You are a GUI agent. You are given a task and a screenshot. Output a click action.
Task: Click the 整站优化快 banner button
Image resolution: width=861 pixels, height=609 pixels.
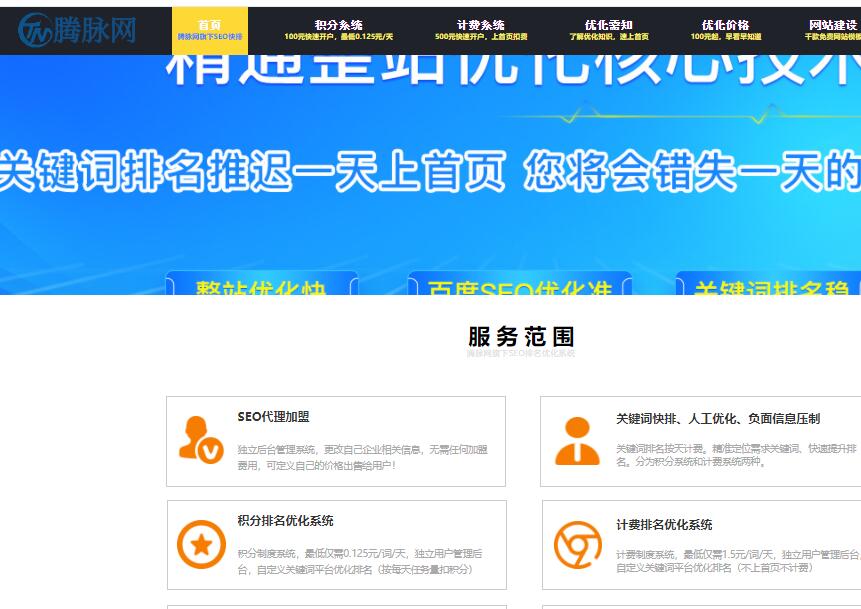coord(261,284)
